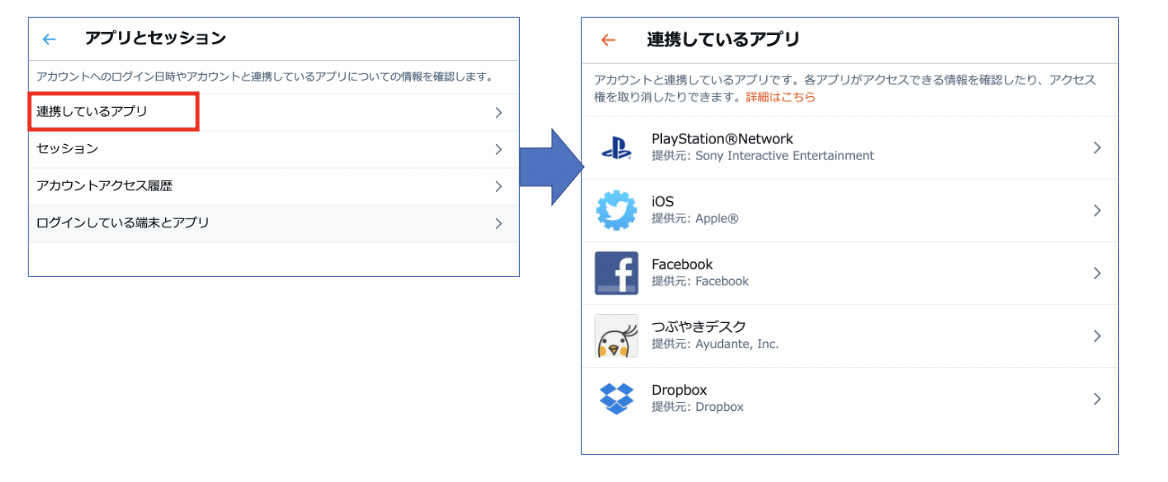Screen dimensions: 1168x482
Task: Go back using blue arrow in アプリとセッション panel
Action: point(49,39)
